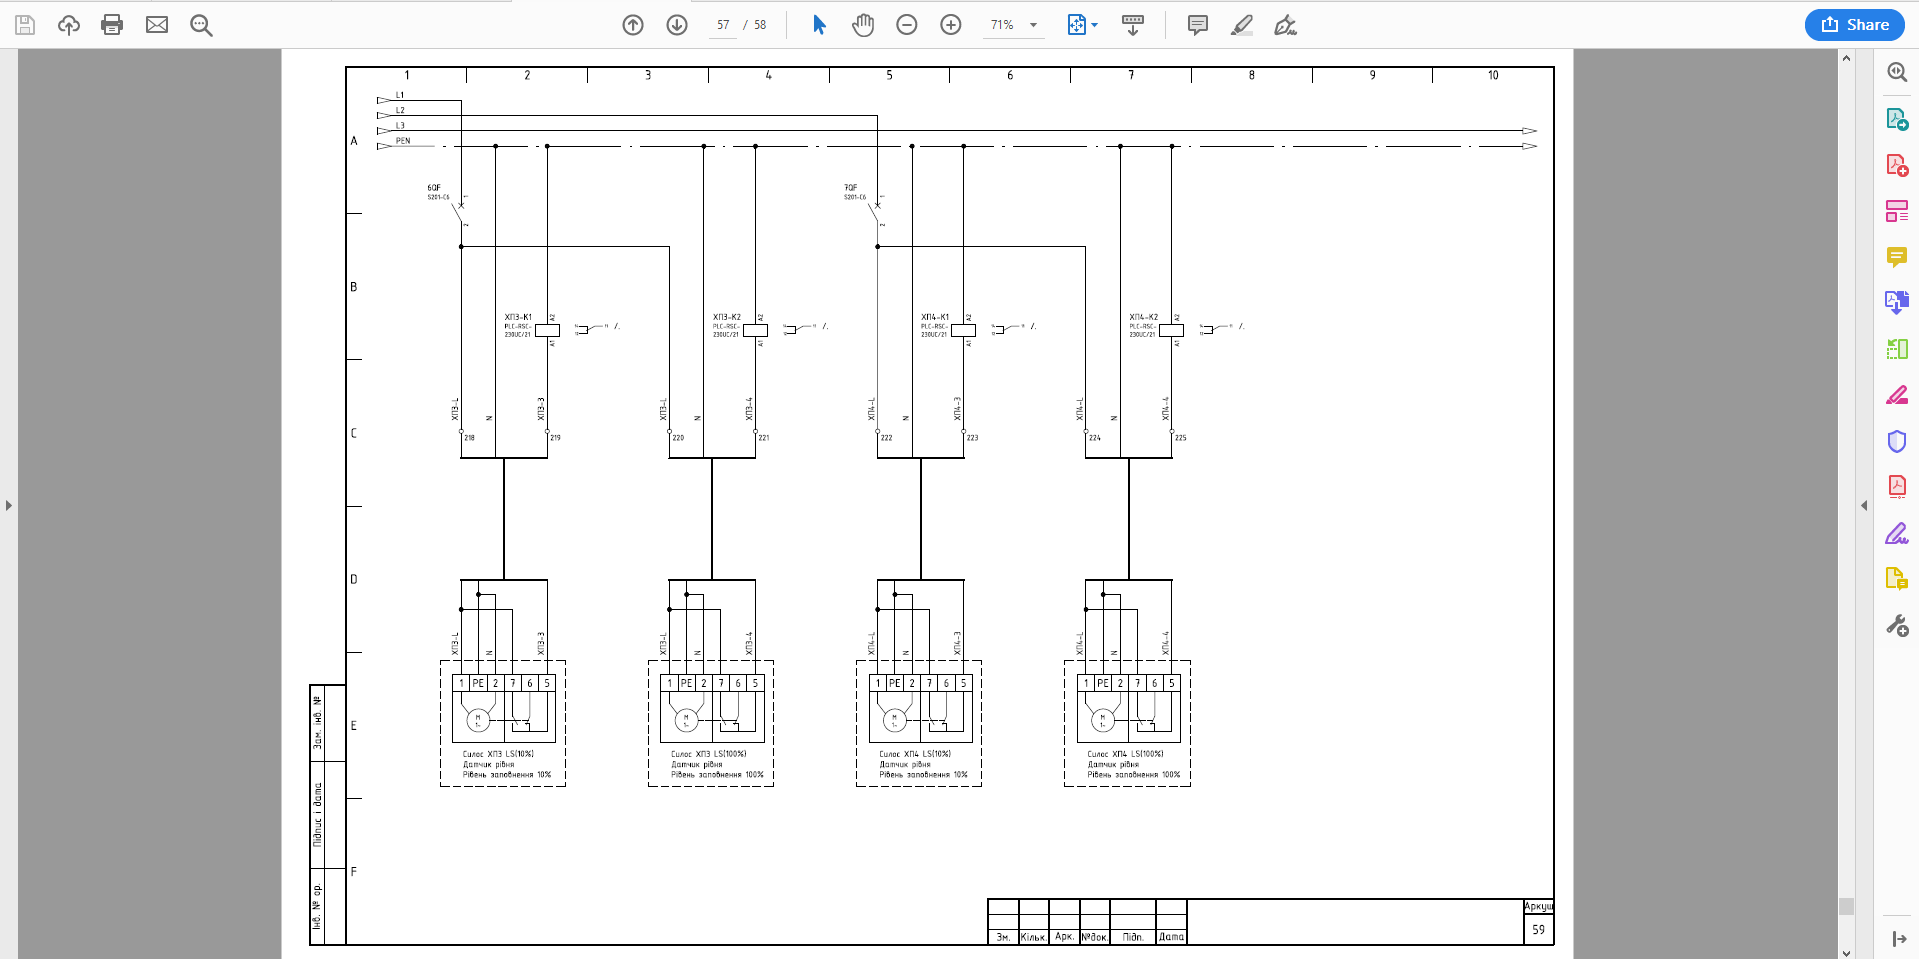
Task: Print the document using the printer icon
Action: click(x=112, y=25)
